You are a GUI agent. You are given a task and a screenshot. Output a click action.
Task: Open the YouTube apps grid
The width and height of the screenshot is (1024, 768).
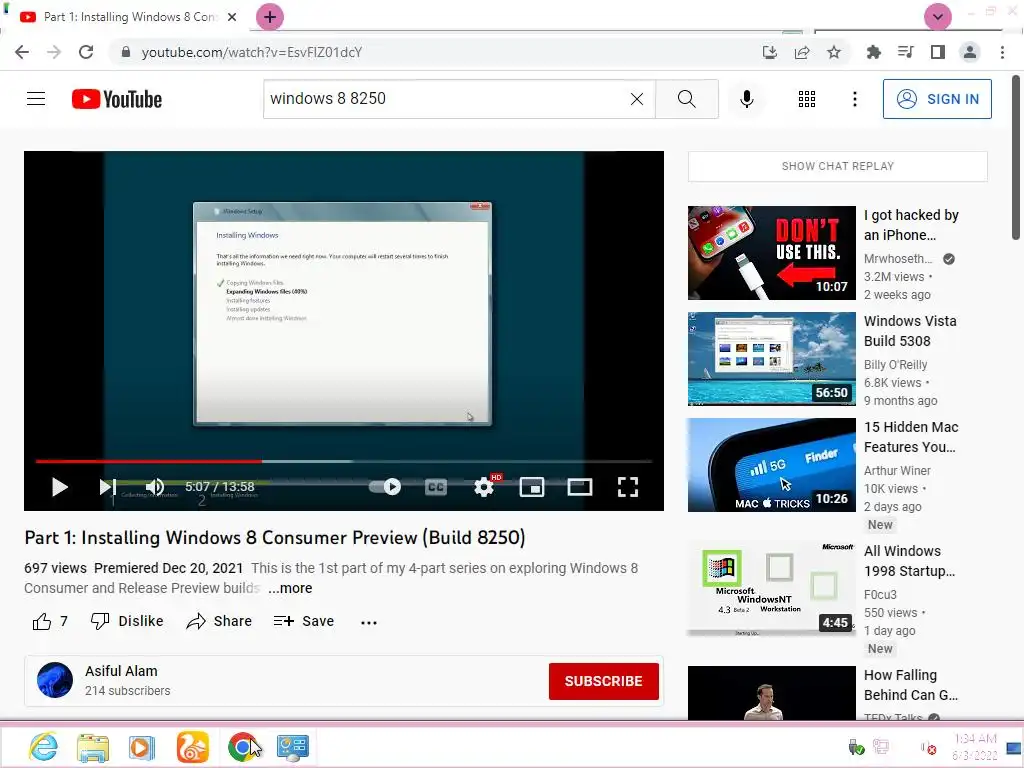[807, 99]
